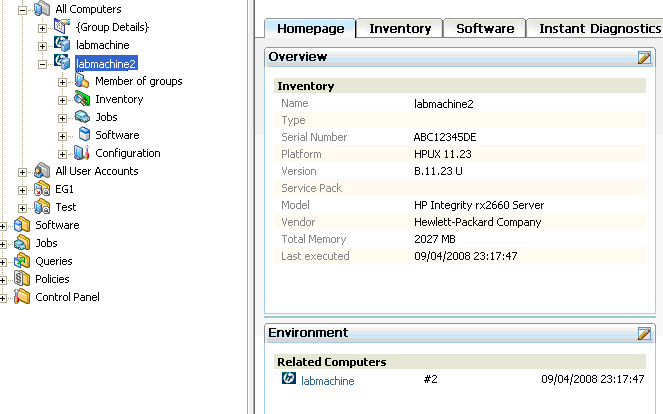
Task: Switch to the Homepage tab
Action: tap(310, 28)
